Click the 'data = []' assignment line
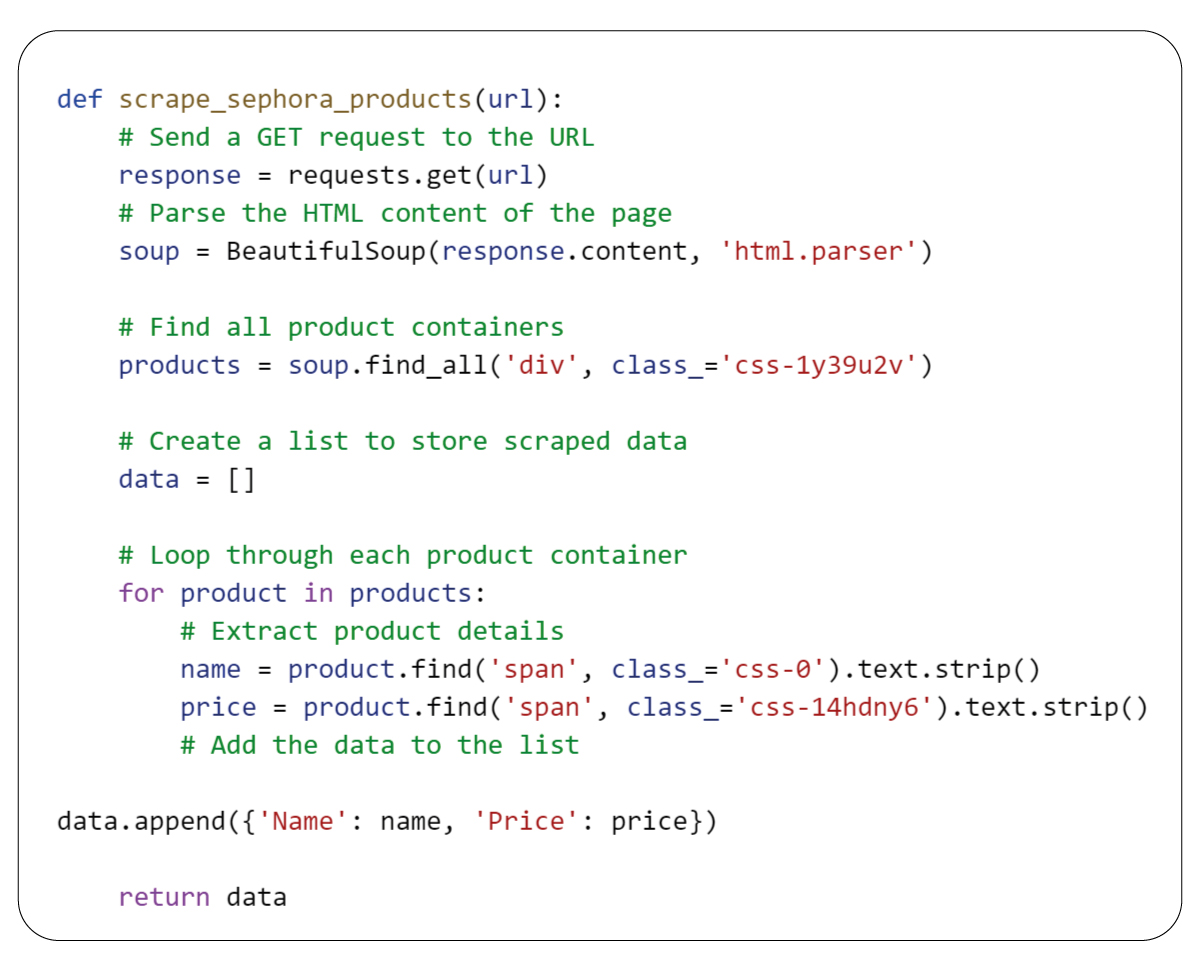 (x=187, y=480)
